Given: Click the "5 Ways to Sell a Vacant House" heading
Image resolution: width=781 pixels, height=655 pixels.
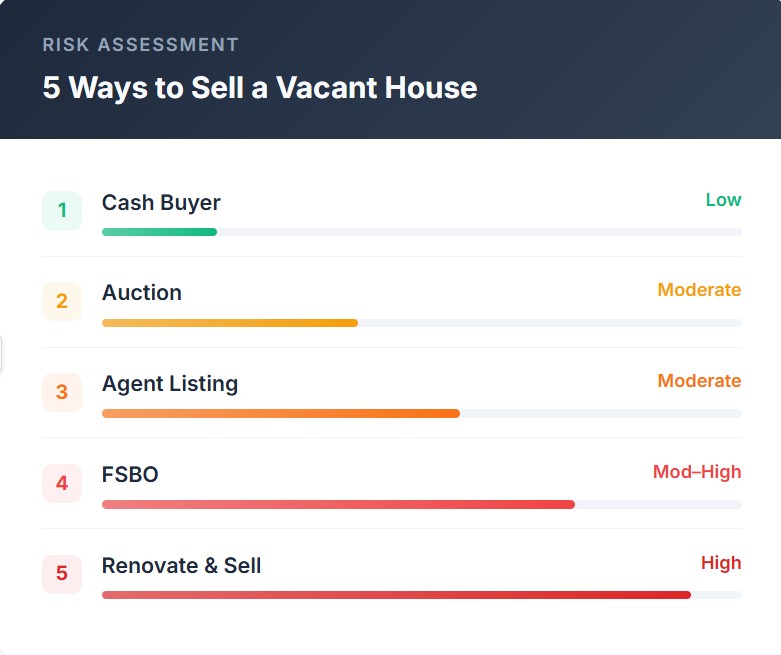Looking at the screenshot, I should [x=260, y=88].
